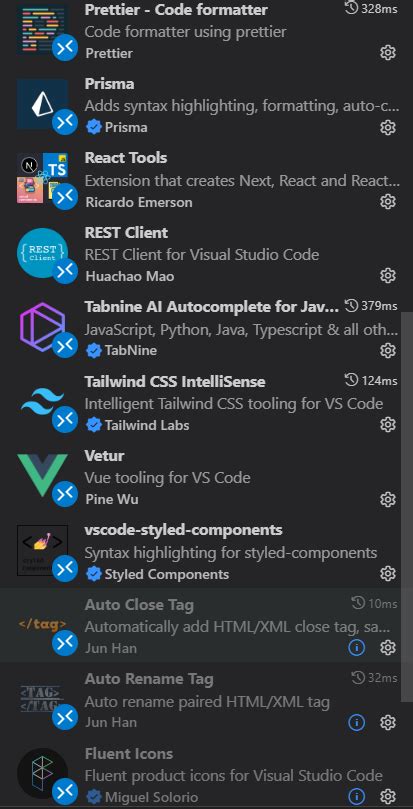
Task: Click Auto Rename Tag 32ms activation time
Action: coord(374,678)
